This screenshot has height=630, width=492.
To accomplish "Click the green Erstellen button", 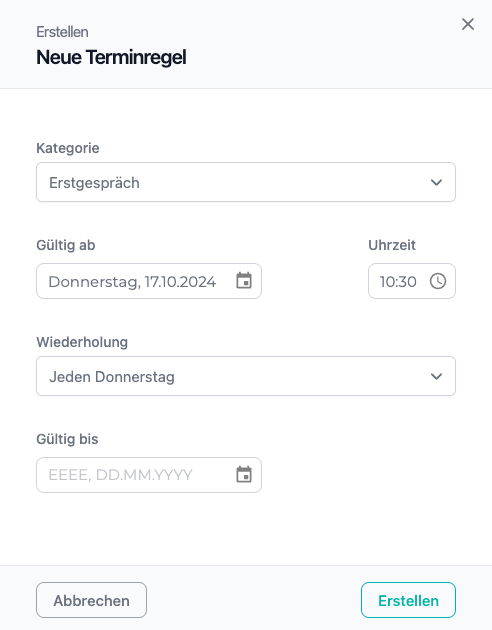I will 408,600.
